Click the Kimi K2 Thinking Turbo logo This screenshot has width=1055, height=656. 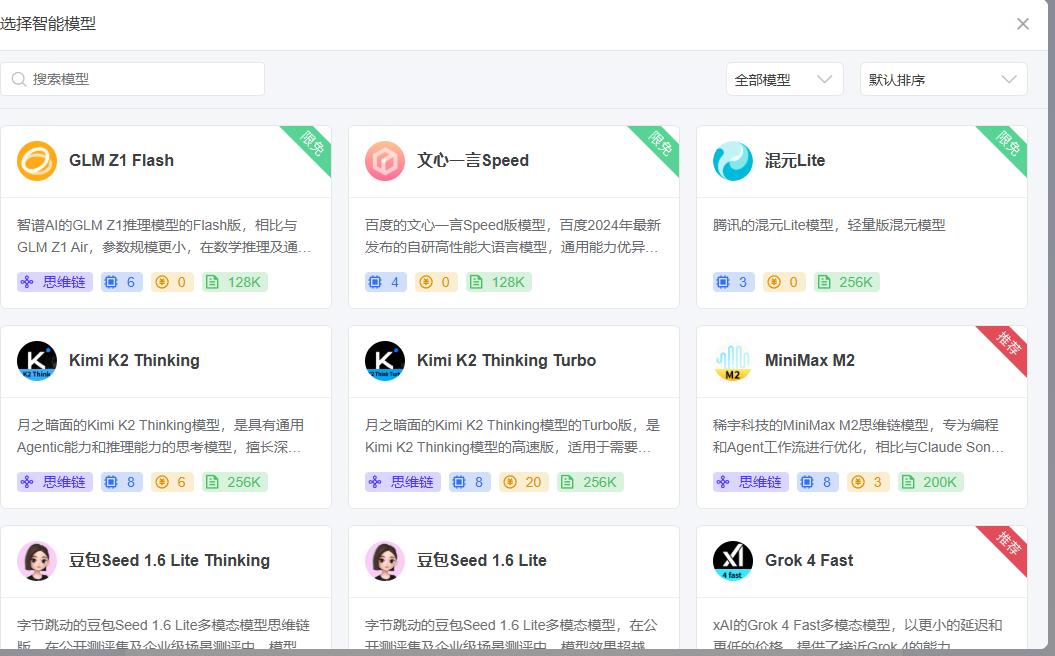coord(385,361)
